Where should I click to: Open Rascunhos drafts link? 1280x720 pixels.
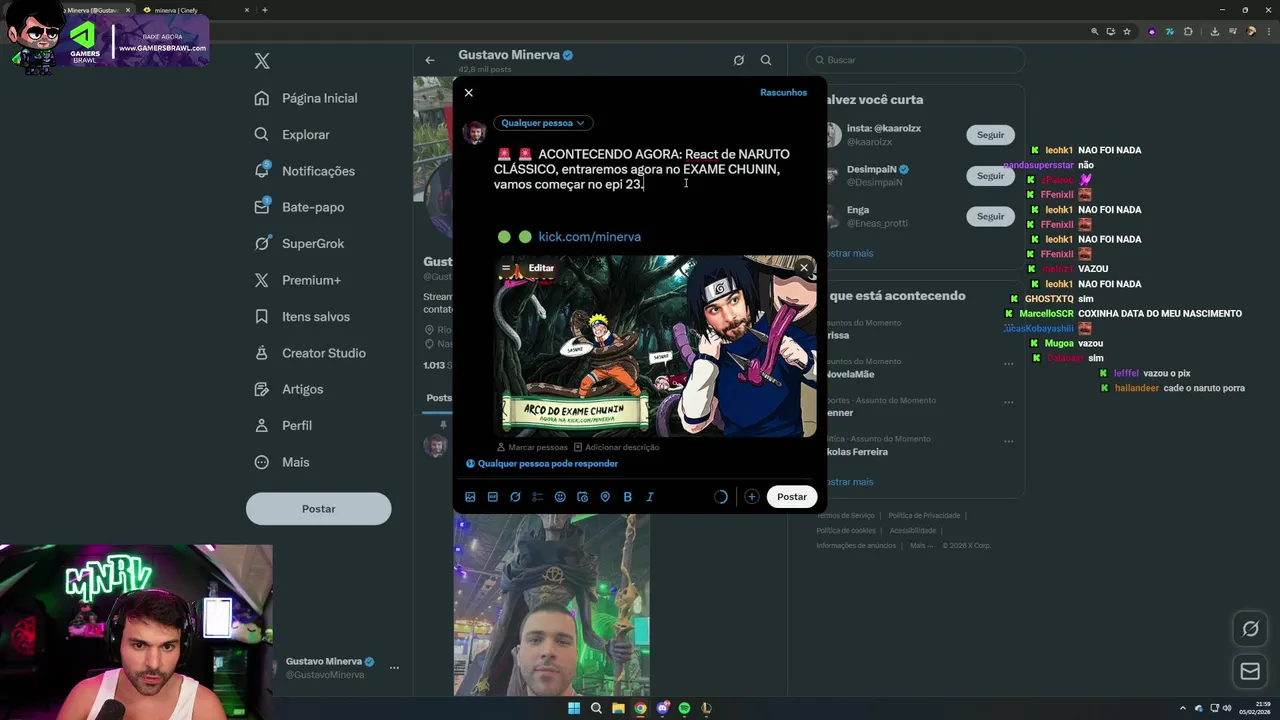(x=783, y=92)
